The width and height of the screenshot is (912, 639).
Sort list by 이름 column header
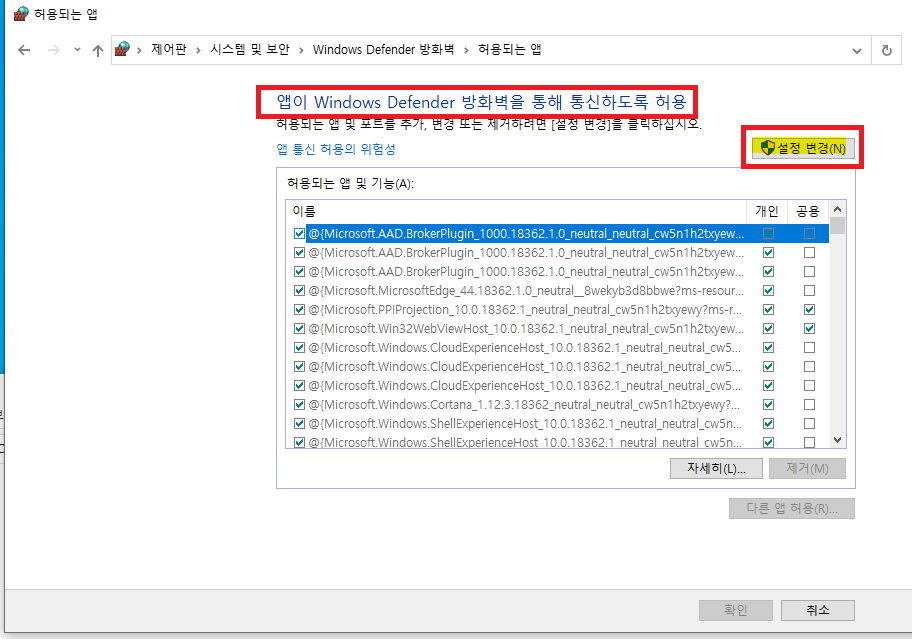pos(516,211)
